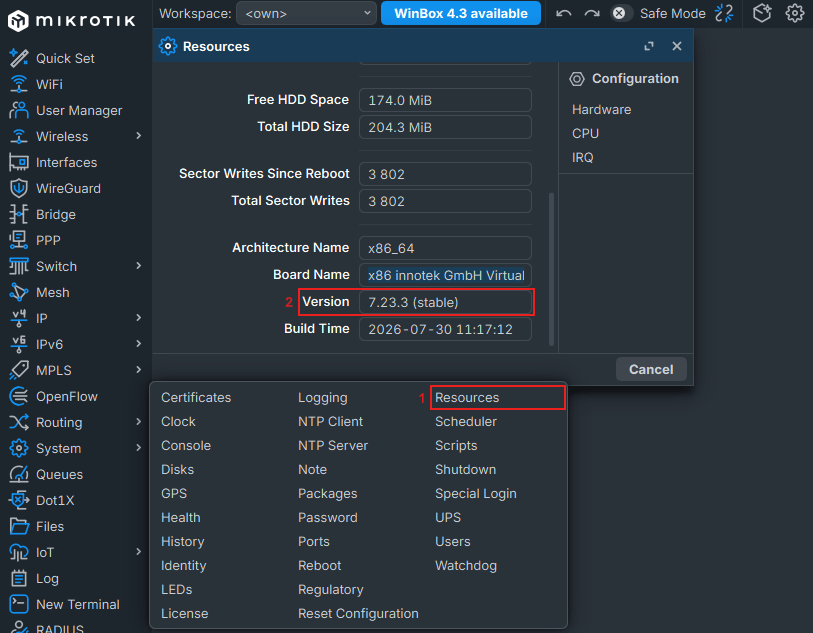Click the undo arrow in toolbar
The width and height of the screenshot is (813, 633).
(x=564, y=13)
